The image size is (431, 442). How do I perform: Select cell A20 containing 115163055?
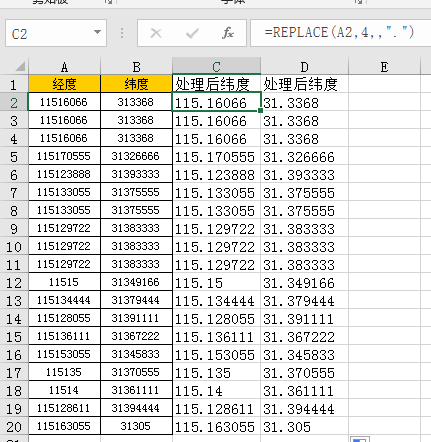tap(64, 426)
